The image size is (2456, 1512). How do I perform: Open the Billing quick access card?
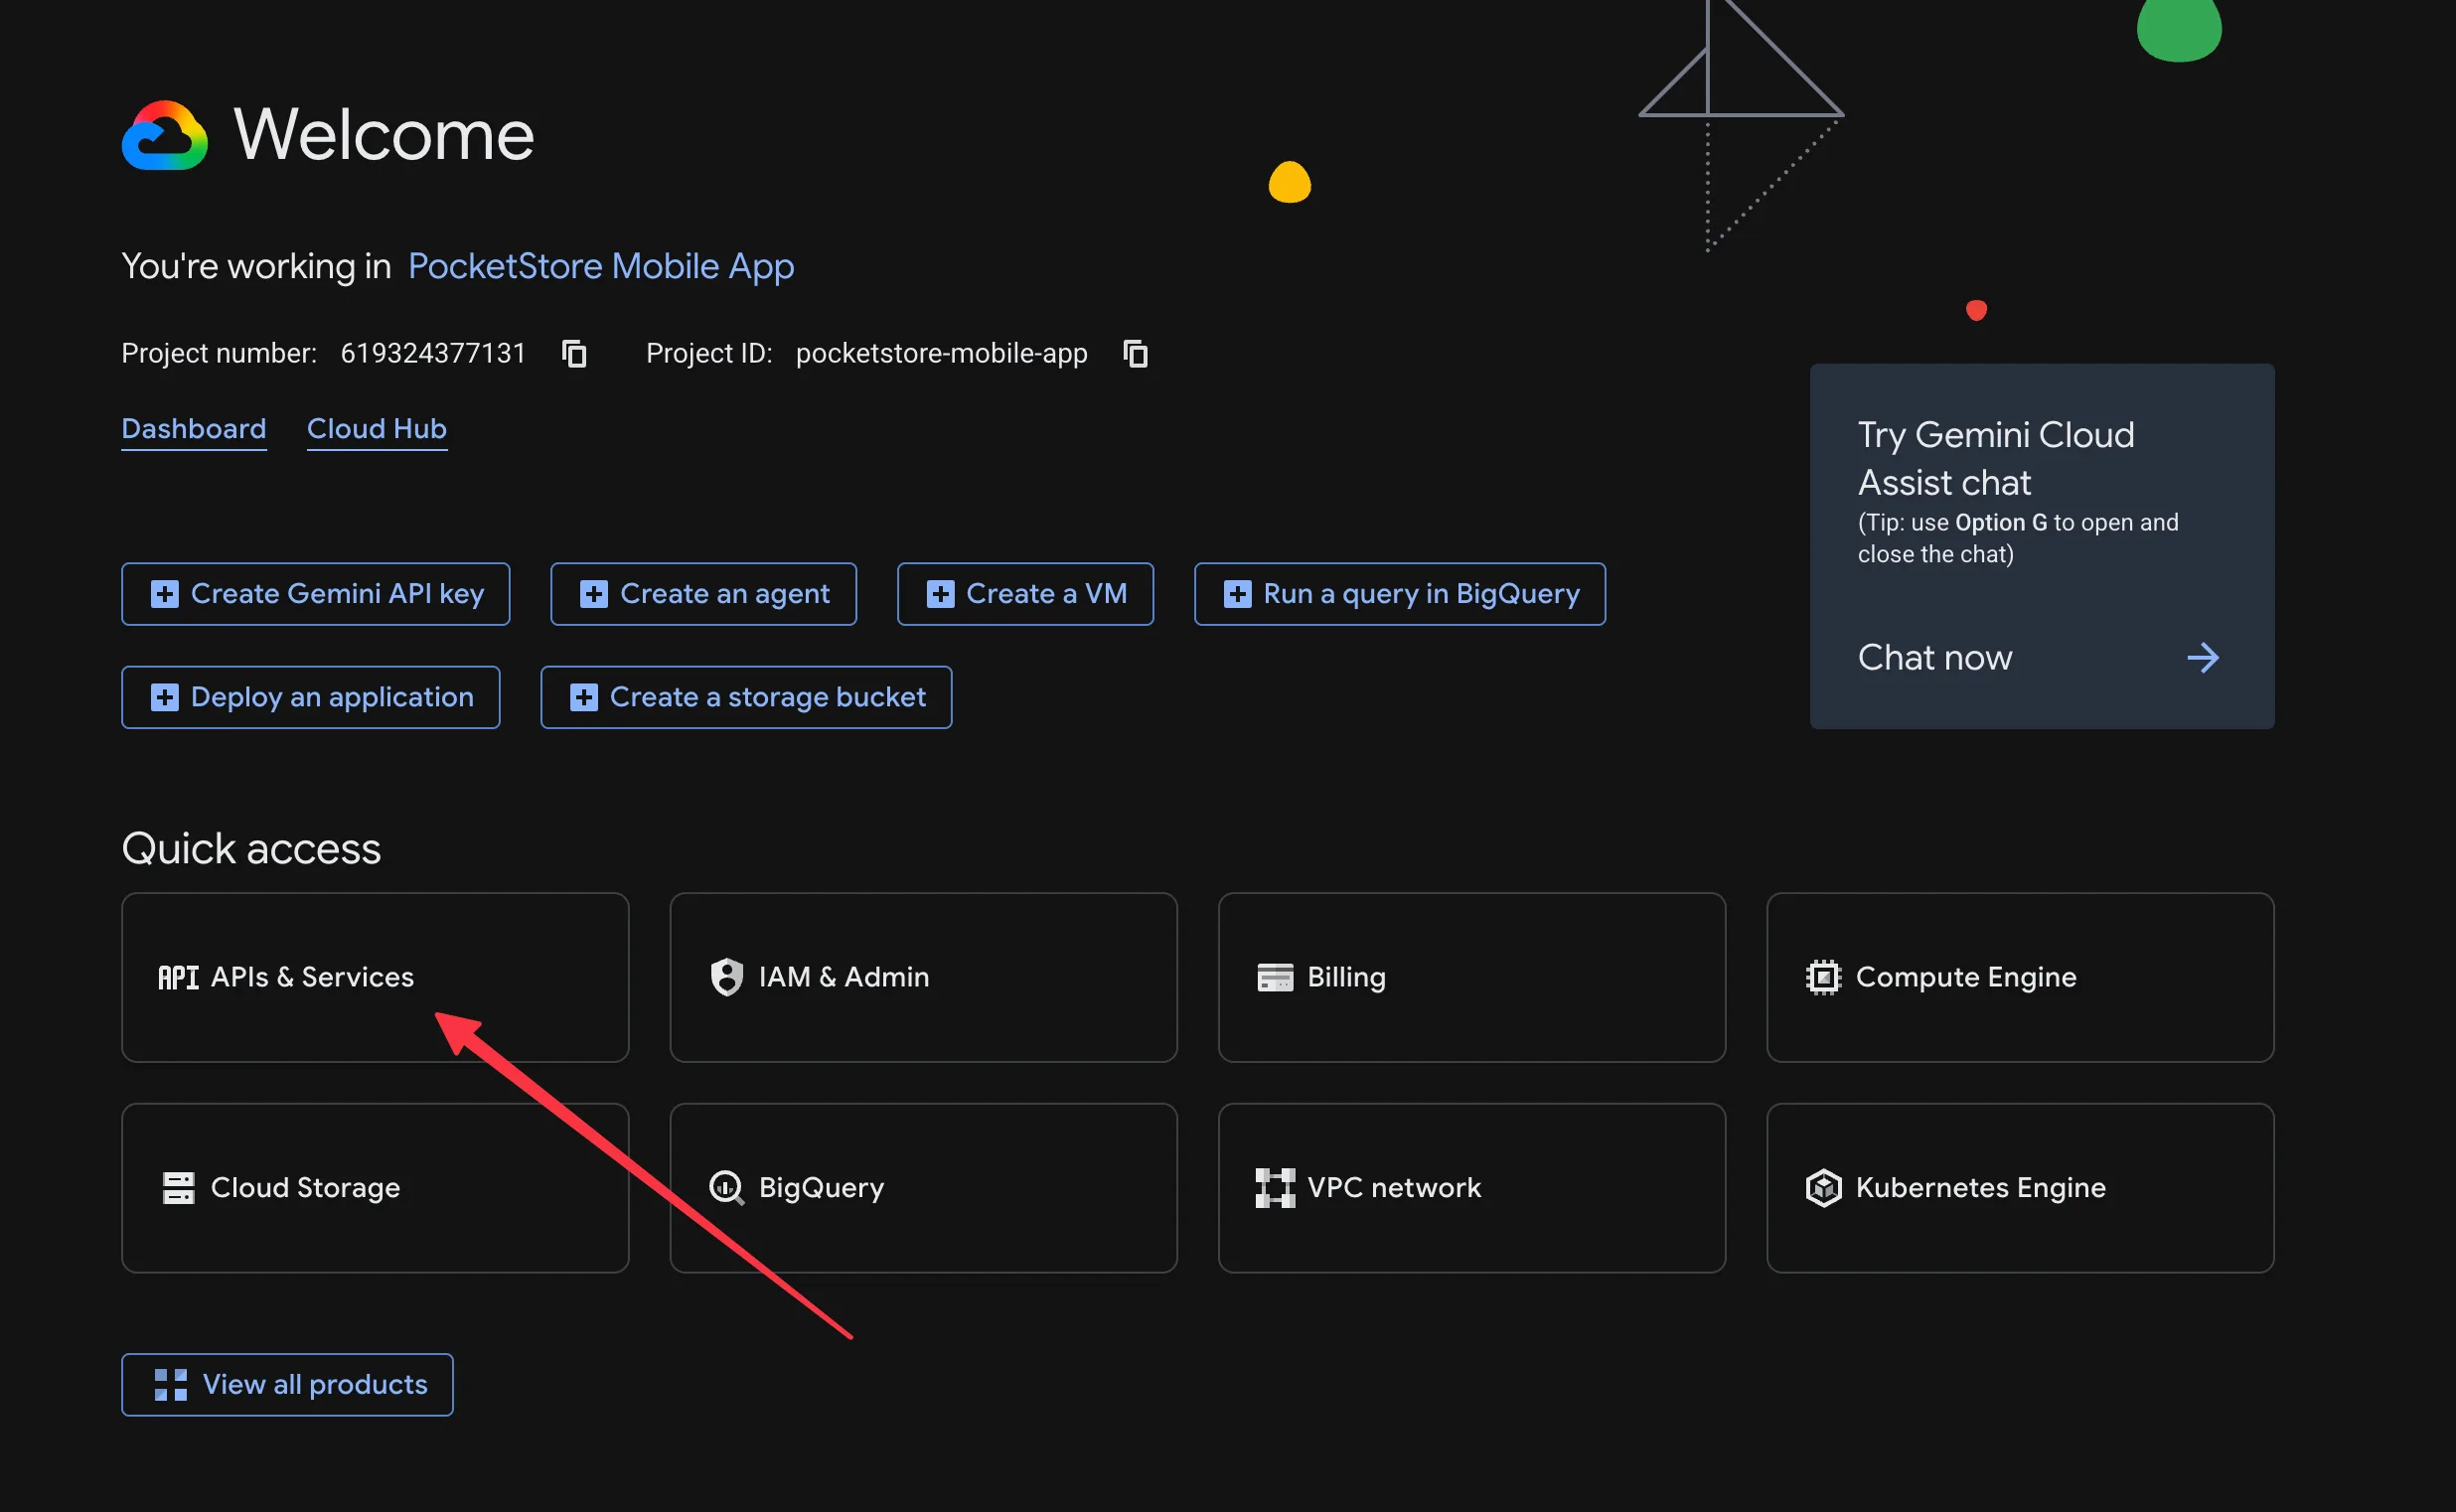point(1472,977)
